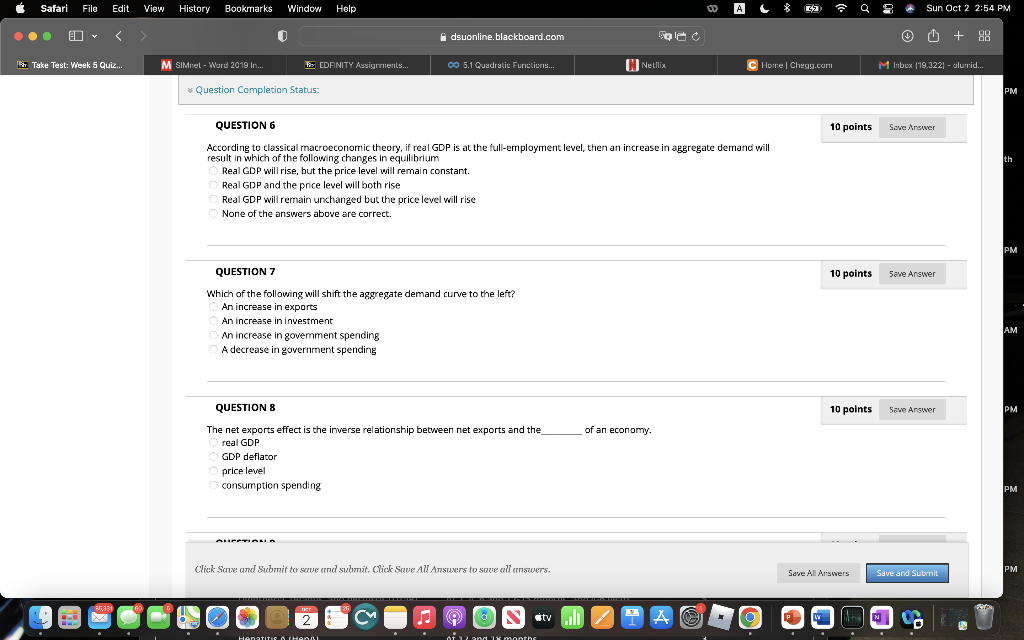Open Calendar app in the dock

306,616
